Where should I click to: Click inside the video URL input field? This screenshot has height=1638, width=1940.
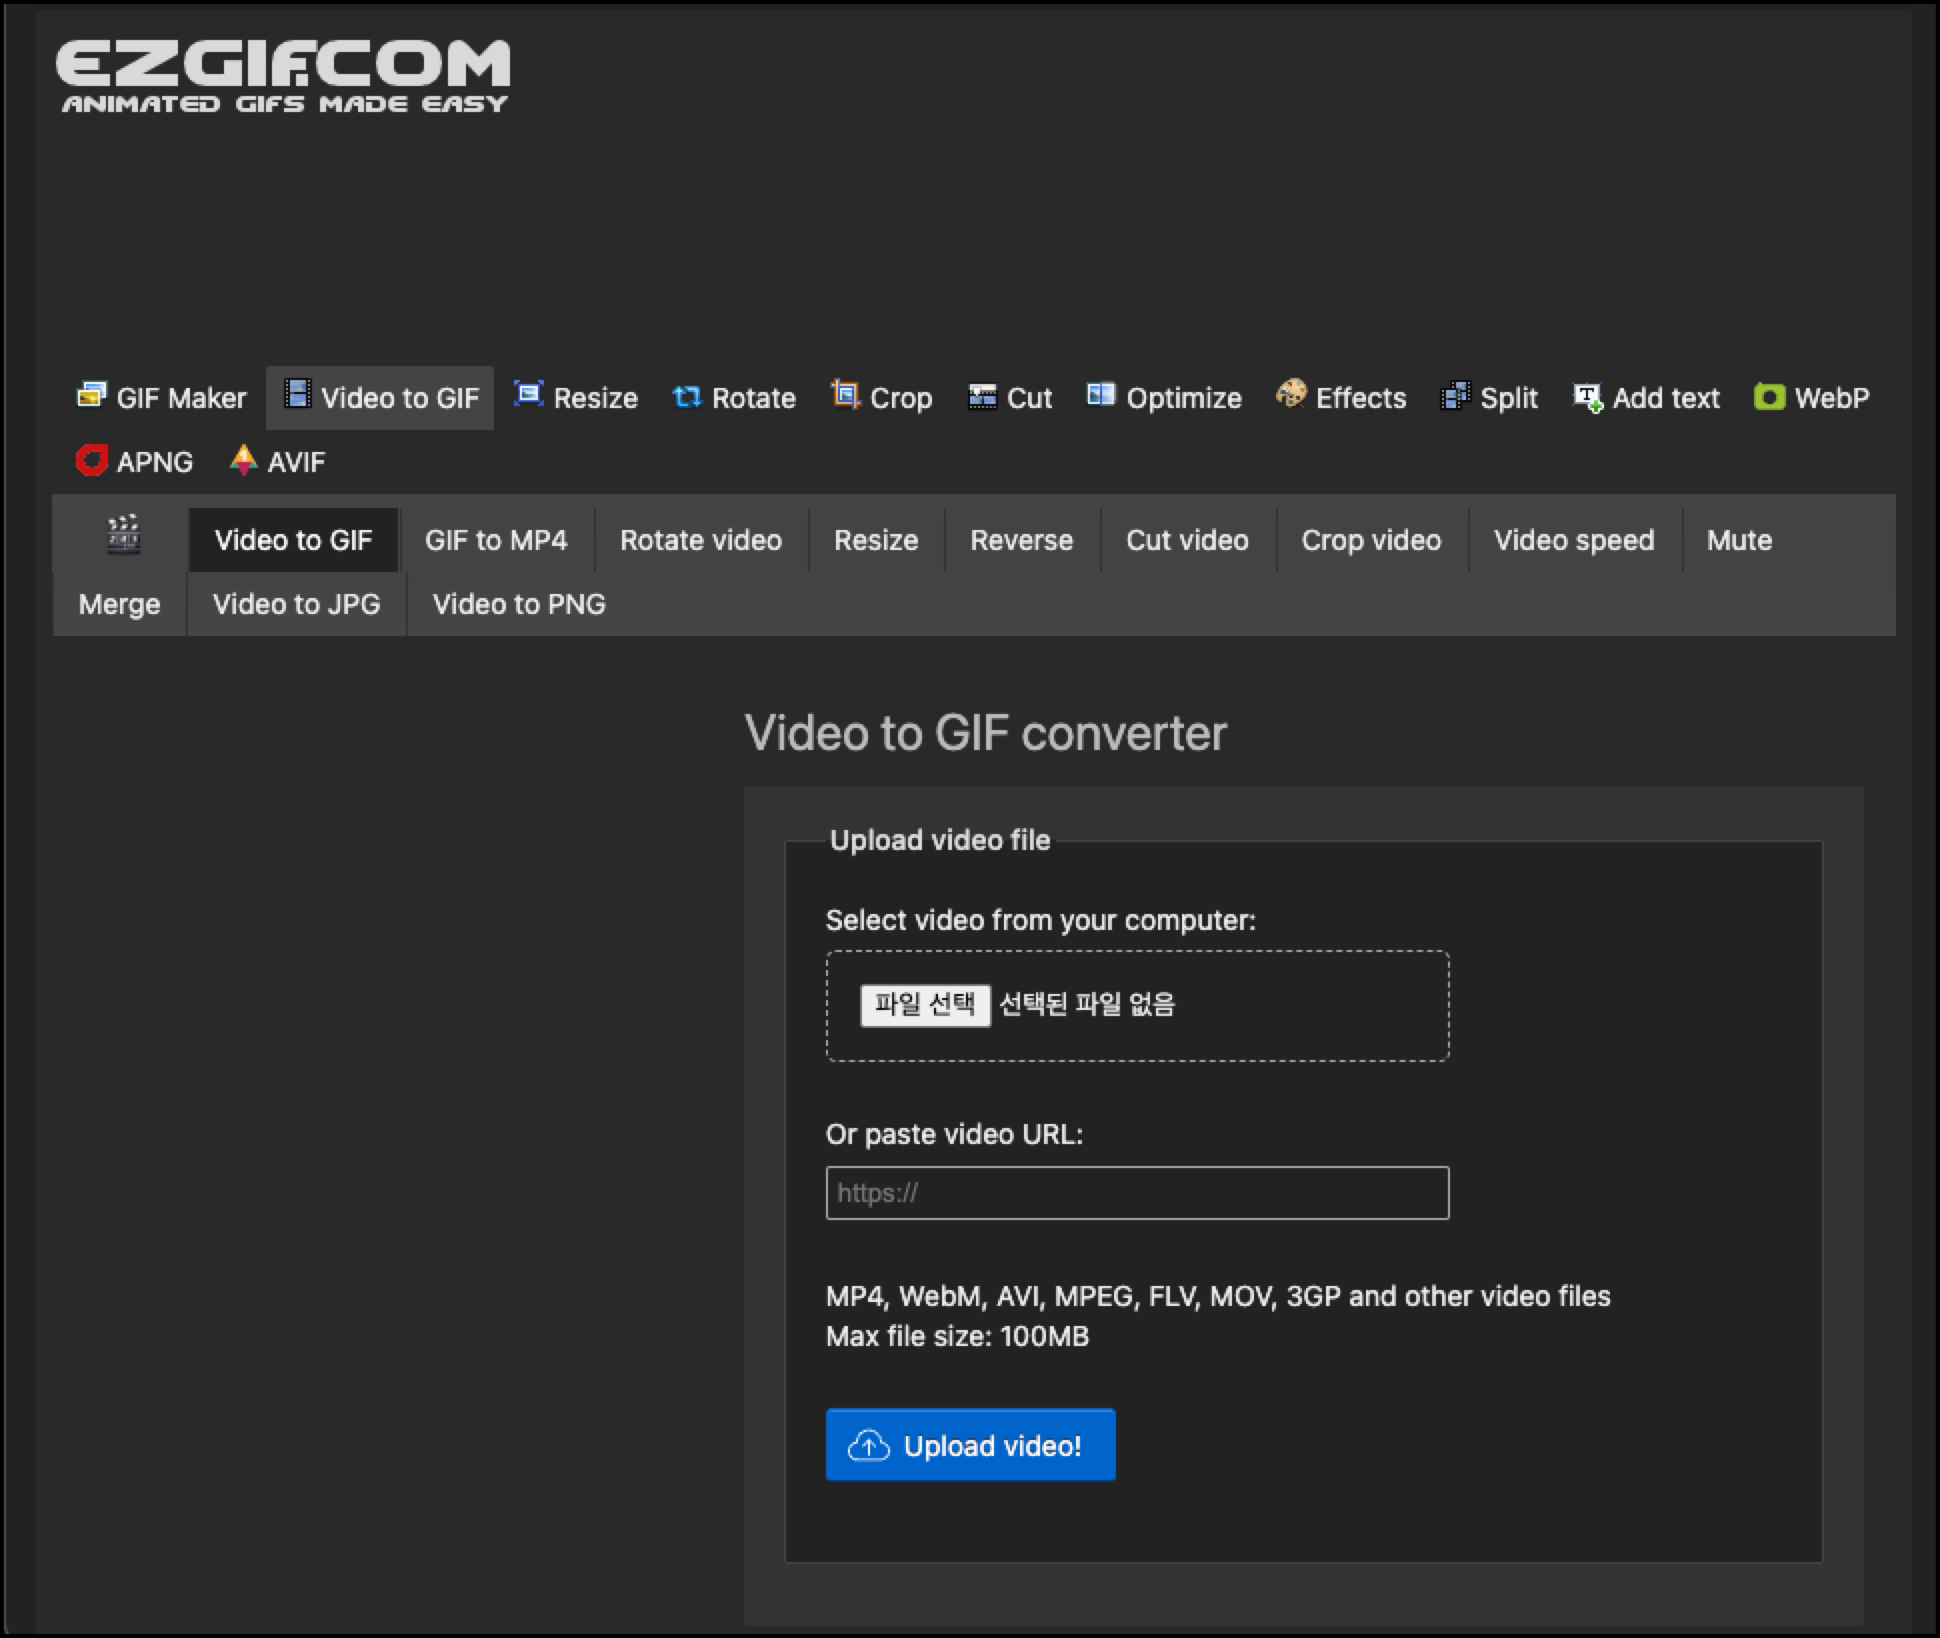tap(1136, 1192)
